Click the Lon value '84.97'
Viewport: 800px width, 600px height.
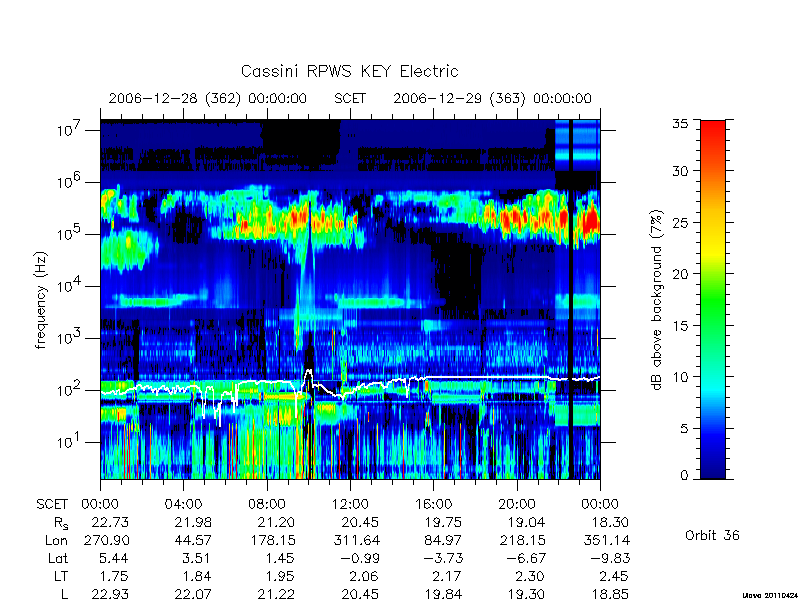443,540
